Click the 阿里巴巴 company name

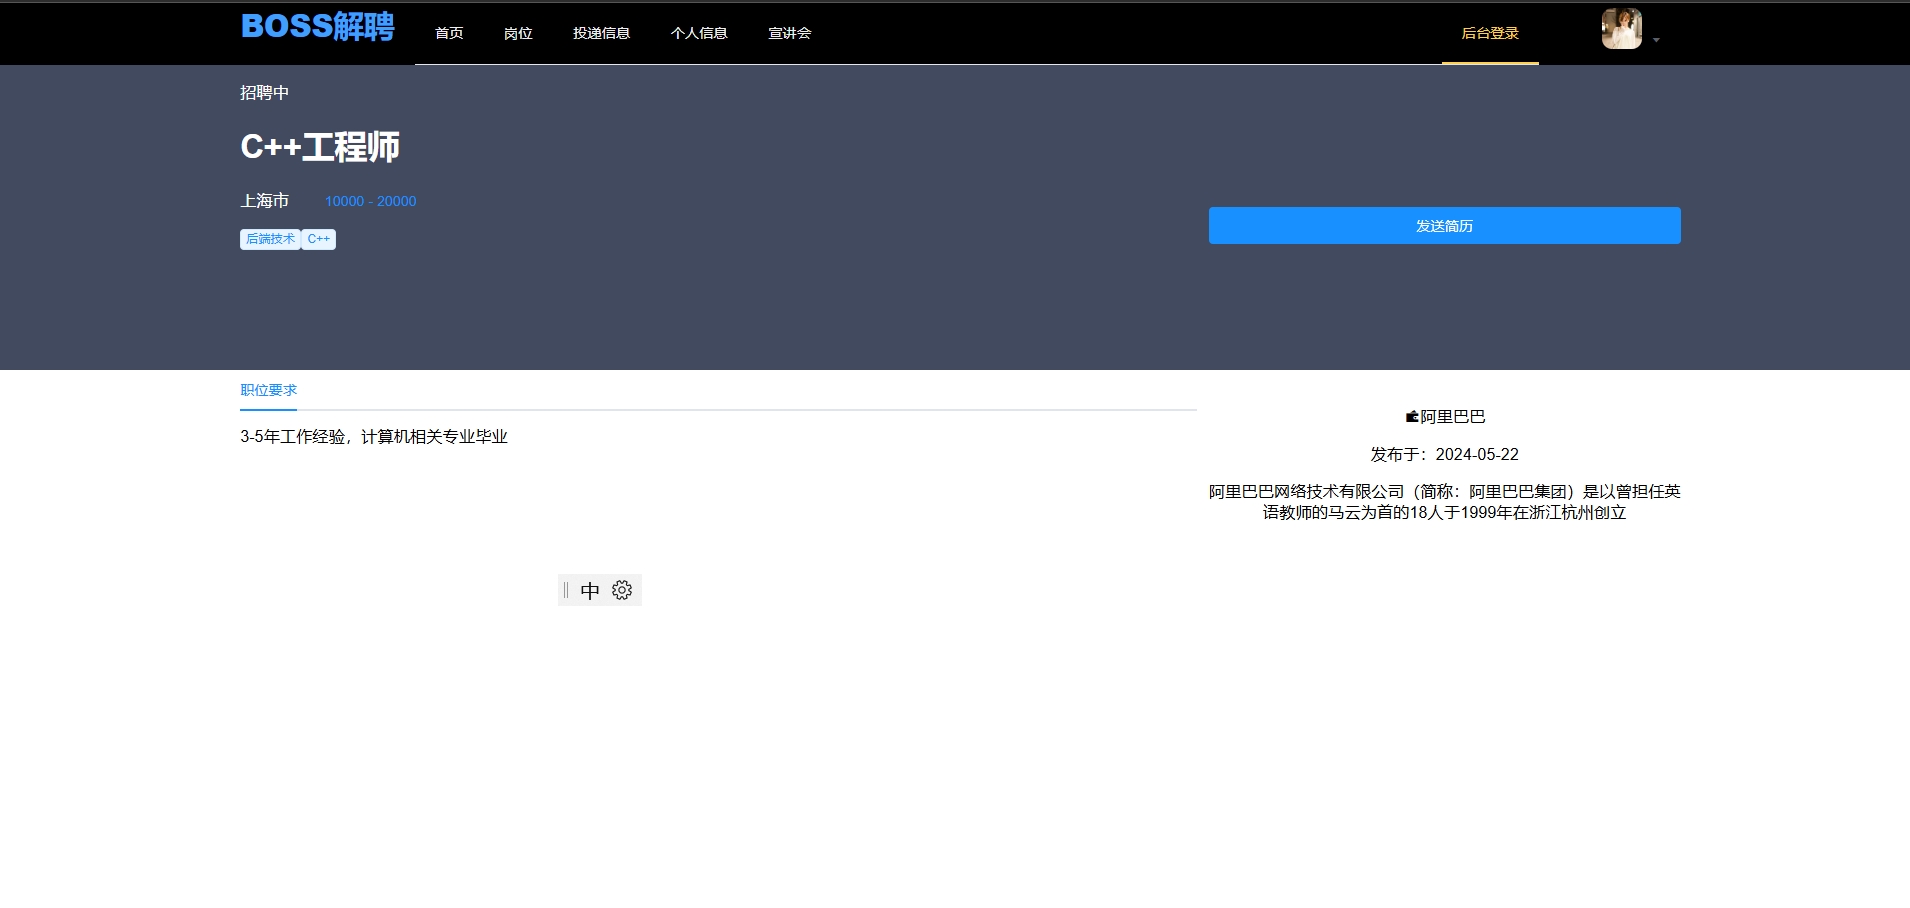pyautogui.click(x=1453, y=417)
